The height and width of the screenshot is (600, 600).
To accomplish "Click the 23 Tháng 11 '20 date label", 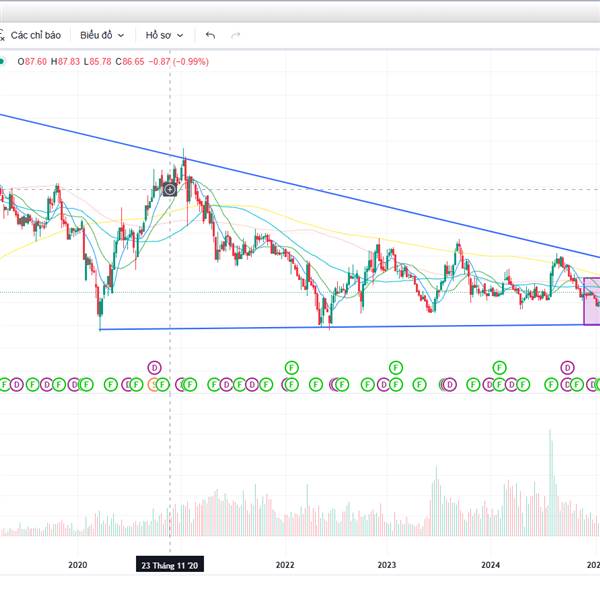I will pos(170,565).
